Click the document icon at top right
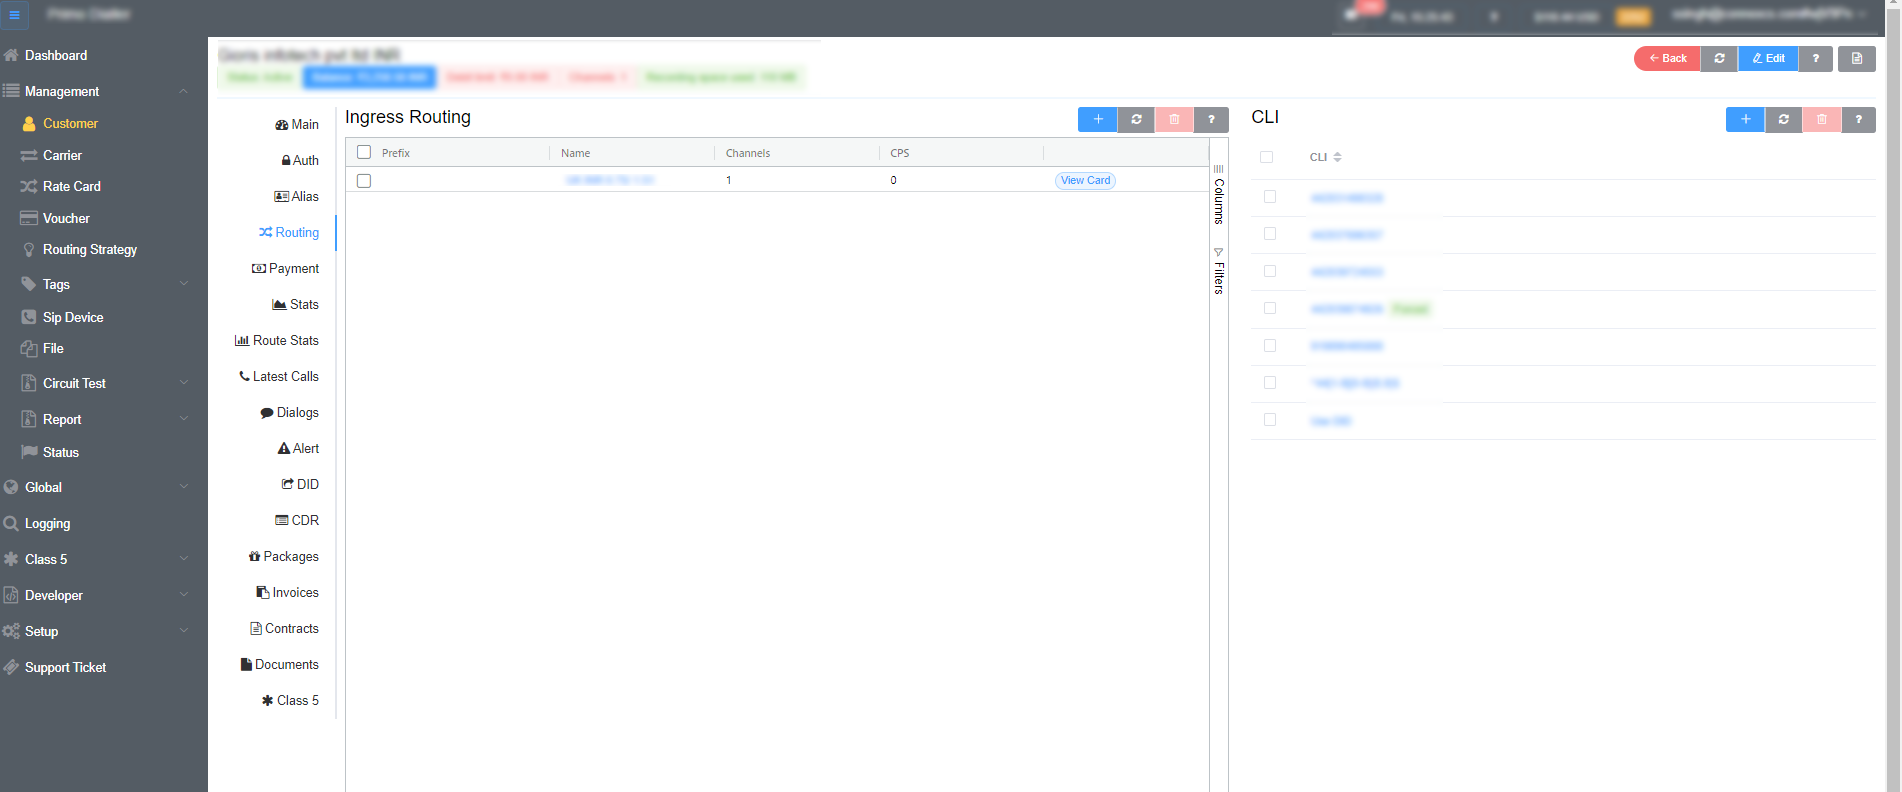 point(1857,58)
